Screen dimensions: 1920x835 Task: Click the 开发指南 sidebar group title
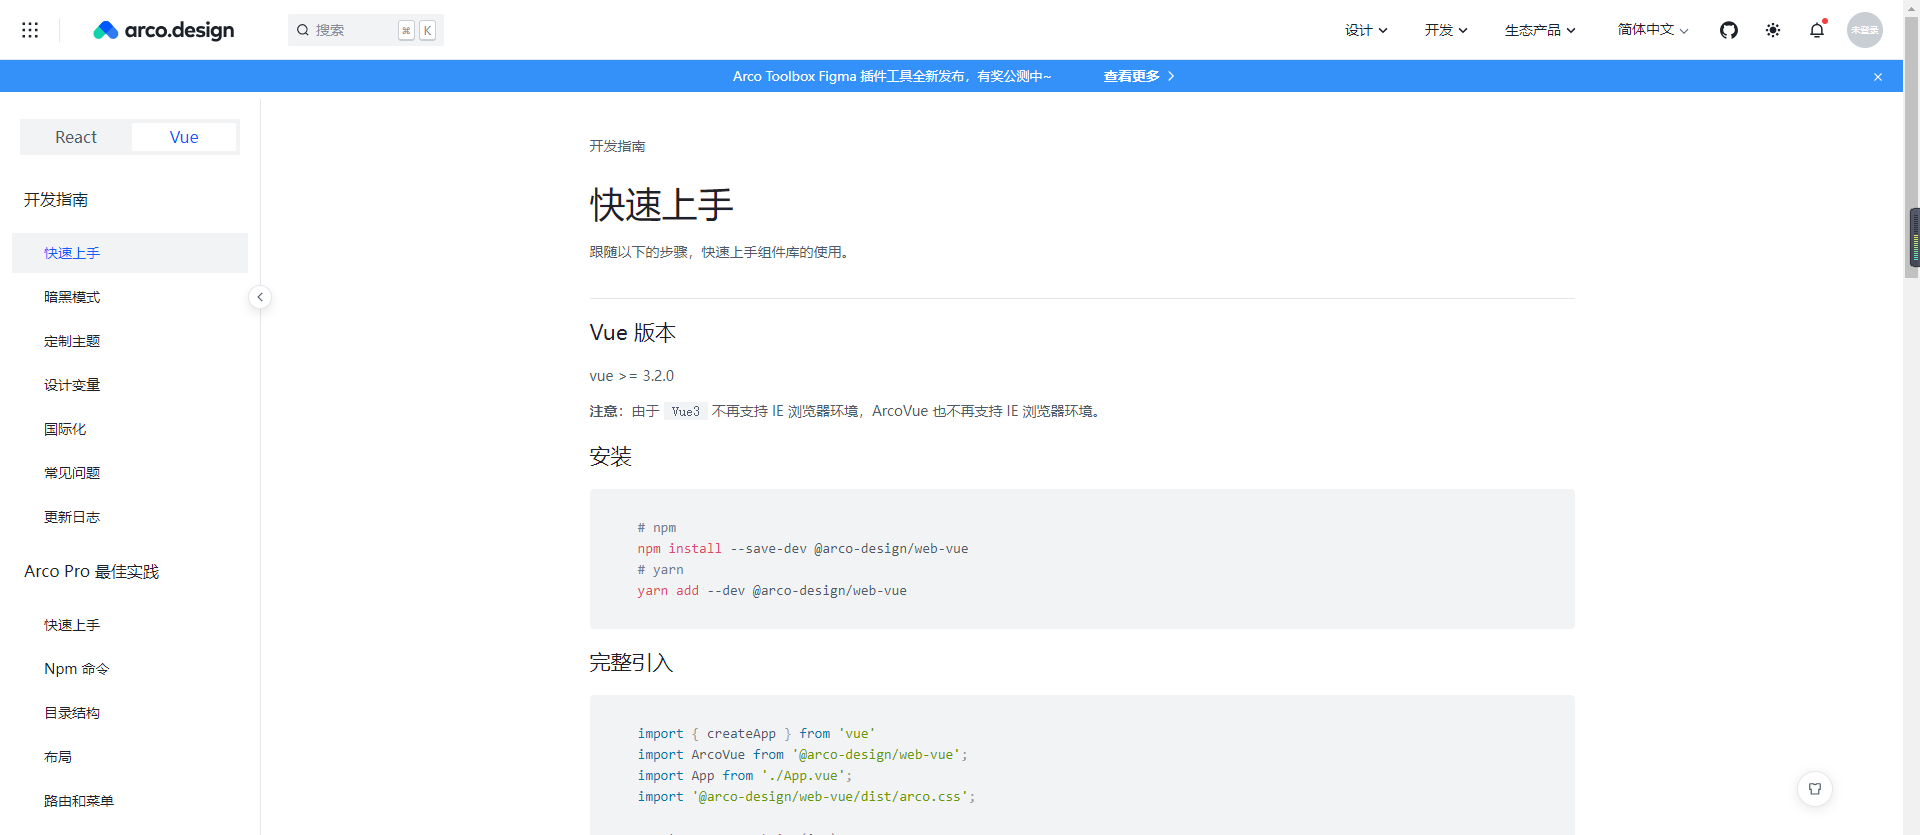point(56,200)
